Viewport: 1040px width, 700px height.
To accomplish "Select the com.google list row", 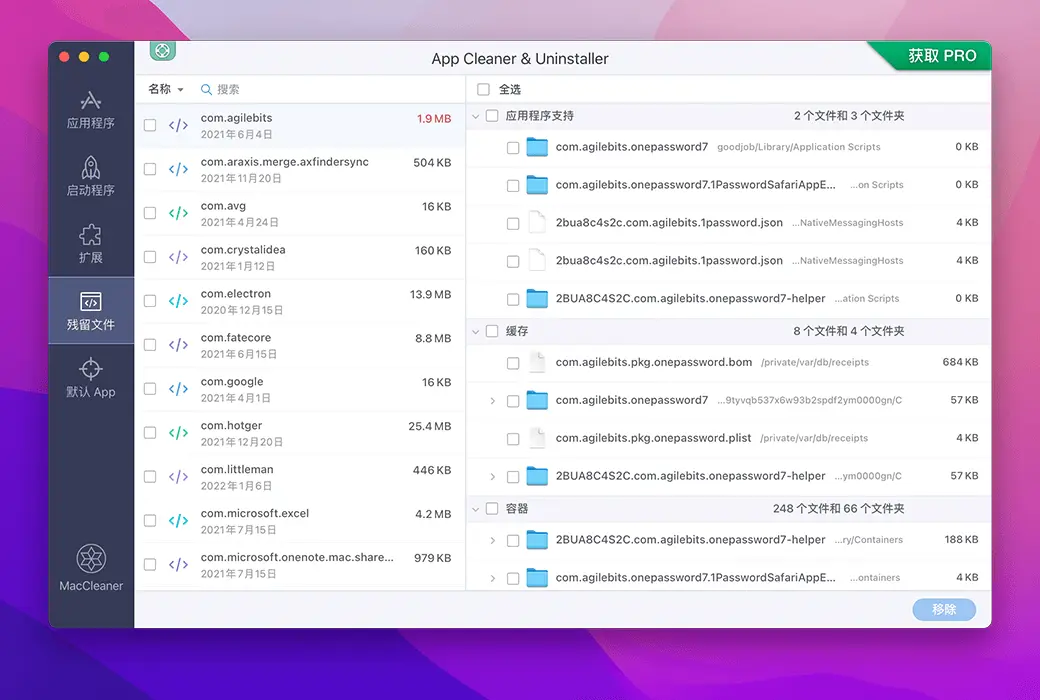I will click(300, 389).
